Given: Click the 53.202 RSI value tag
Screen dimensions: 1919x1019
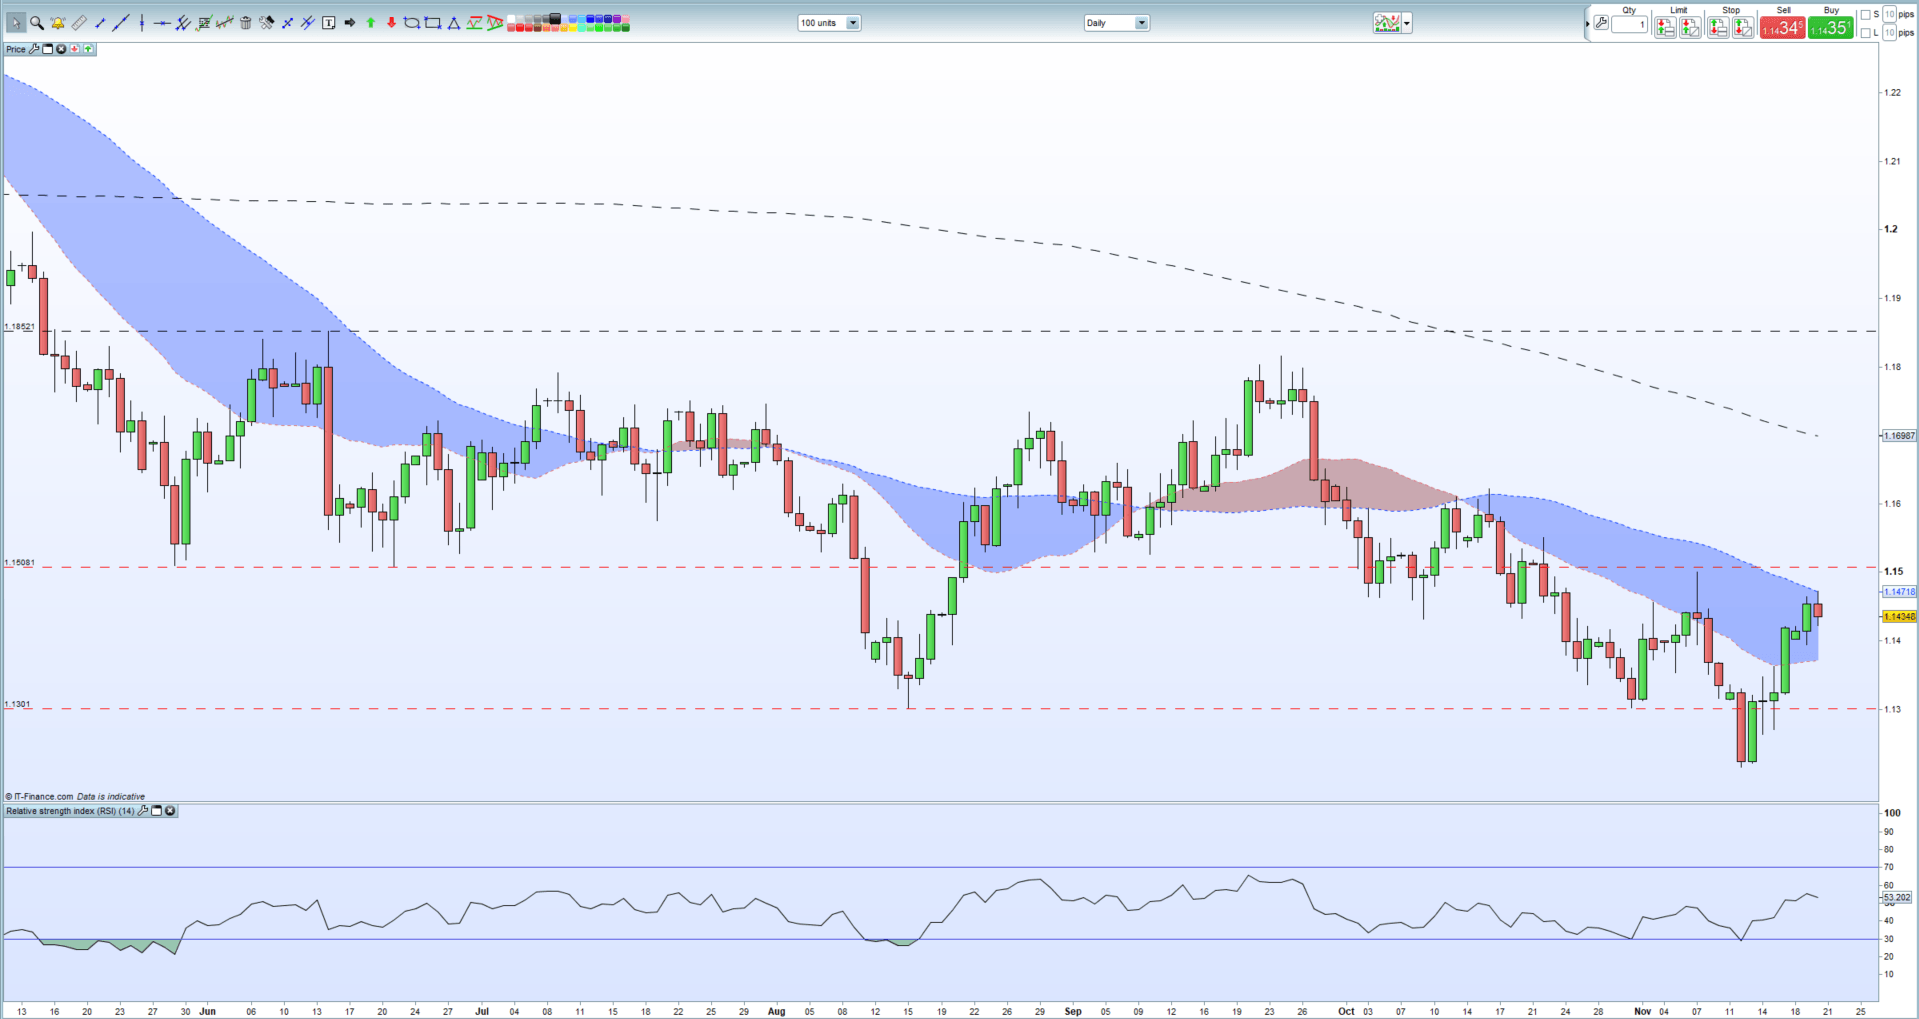Looking at the screenshot, I should click(1896, 897).
